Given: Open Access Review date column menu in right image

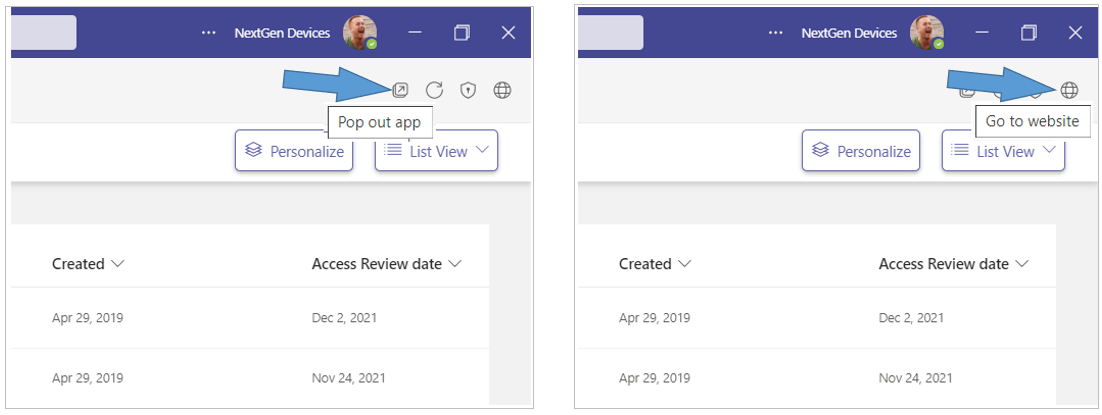Looking at the screenshot, I should (1022, 264).
